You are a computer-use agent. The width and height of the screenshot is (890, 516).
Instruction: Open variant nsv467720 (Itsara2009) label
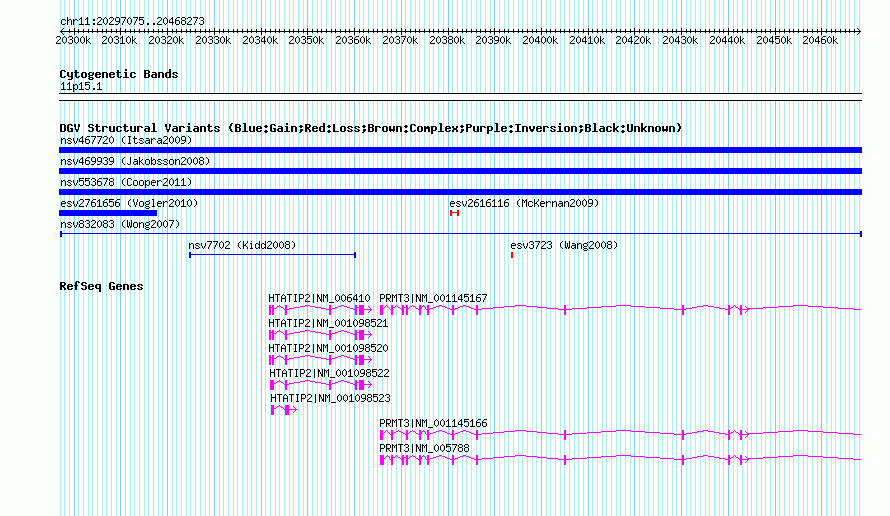pyautogui.click(x=126, y=140)
